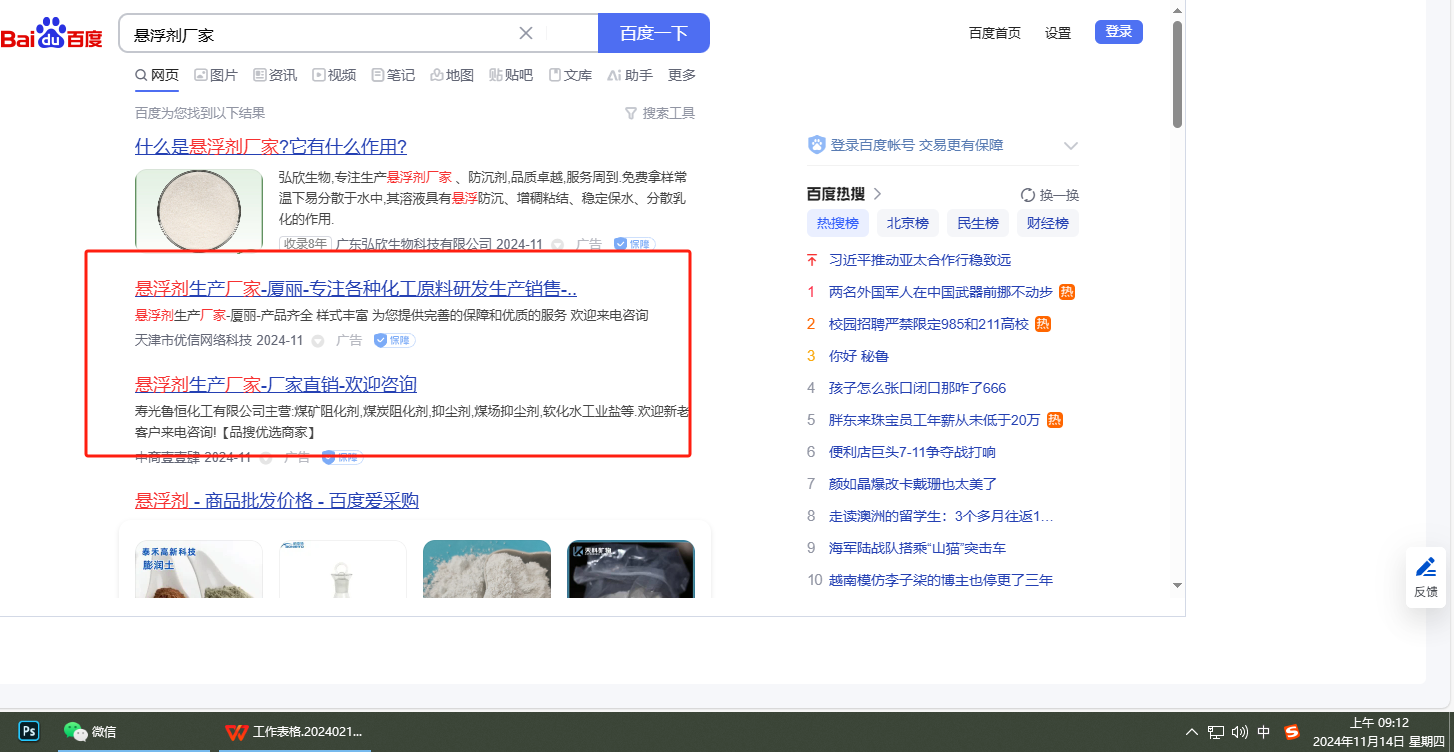Open the feedback (反馈) pen icon
The height and width of the screenshot is (752, 1454).
1426,568
